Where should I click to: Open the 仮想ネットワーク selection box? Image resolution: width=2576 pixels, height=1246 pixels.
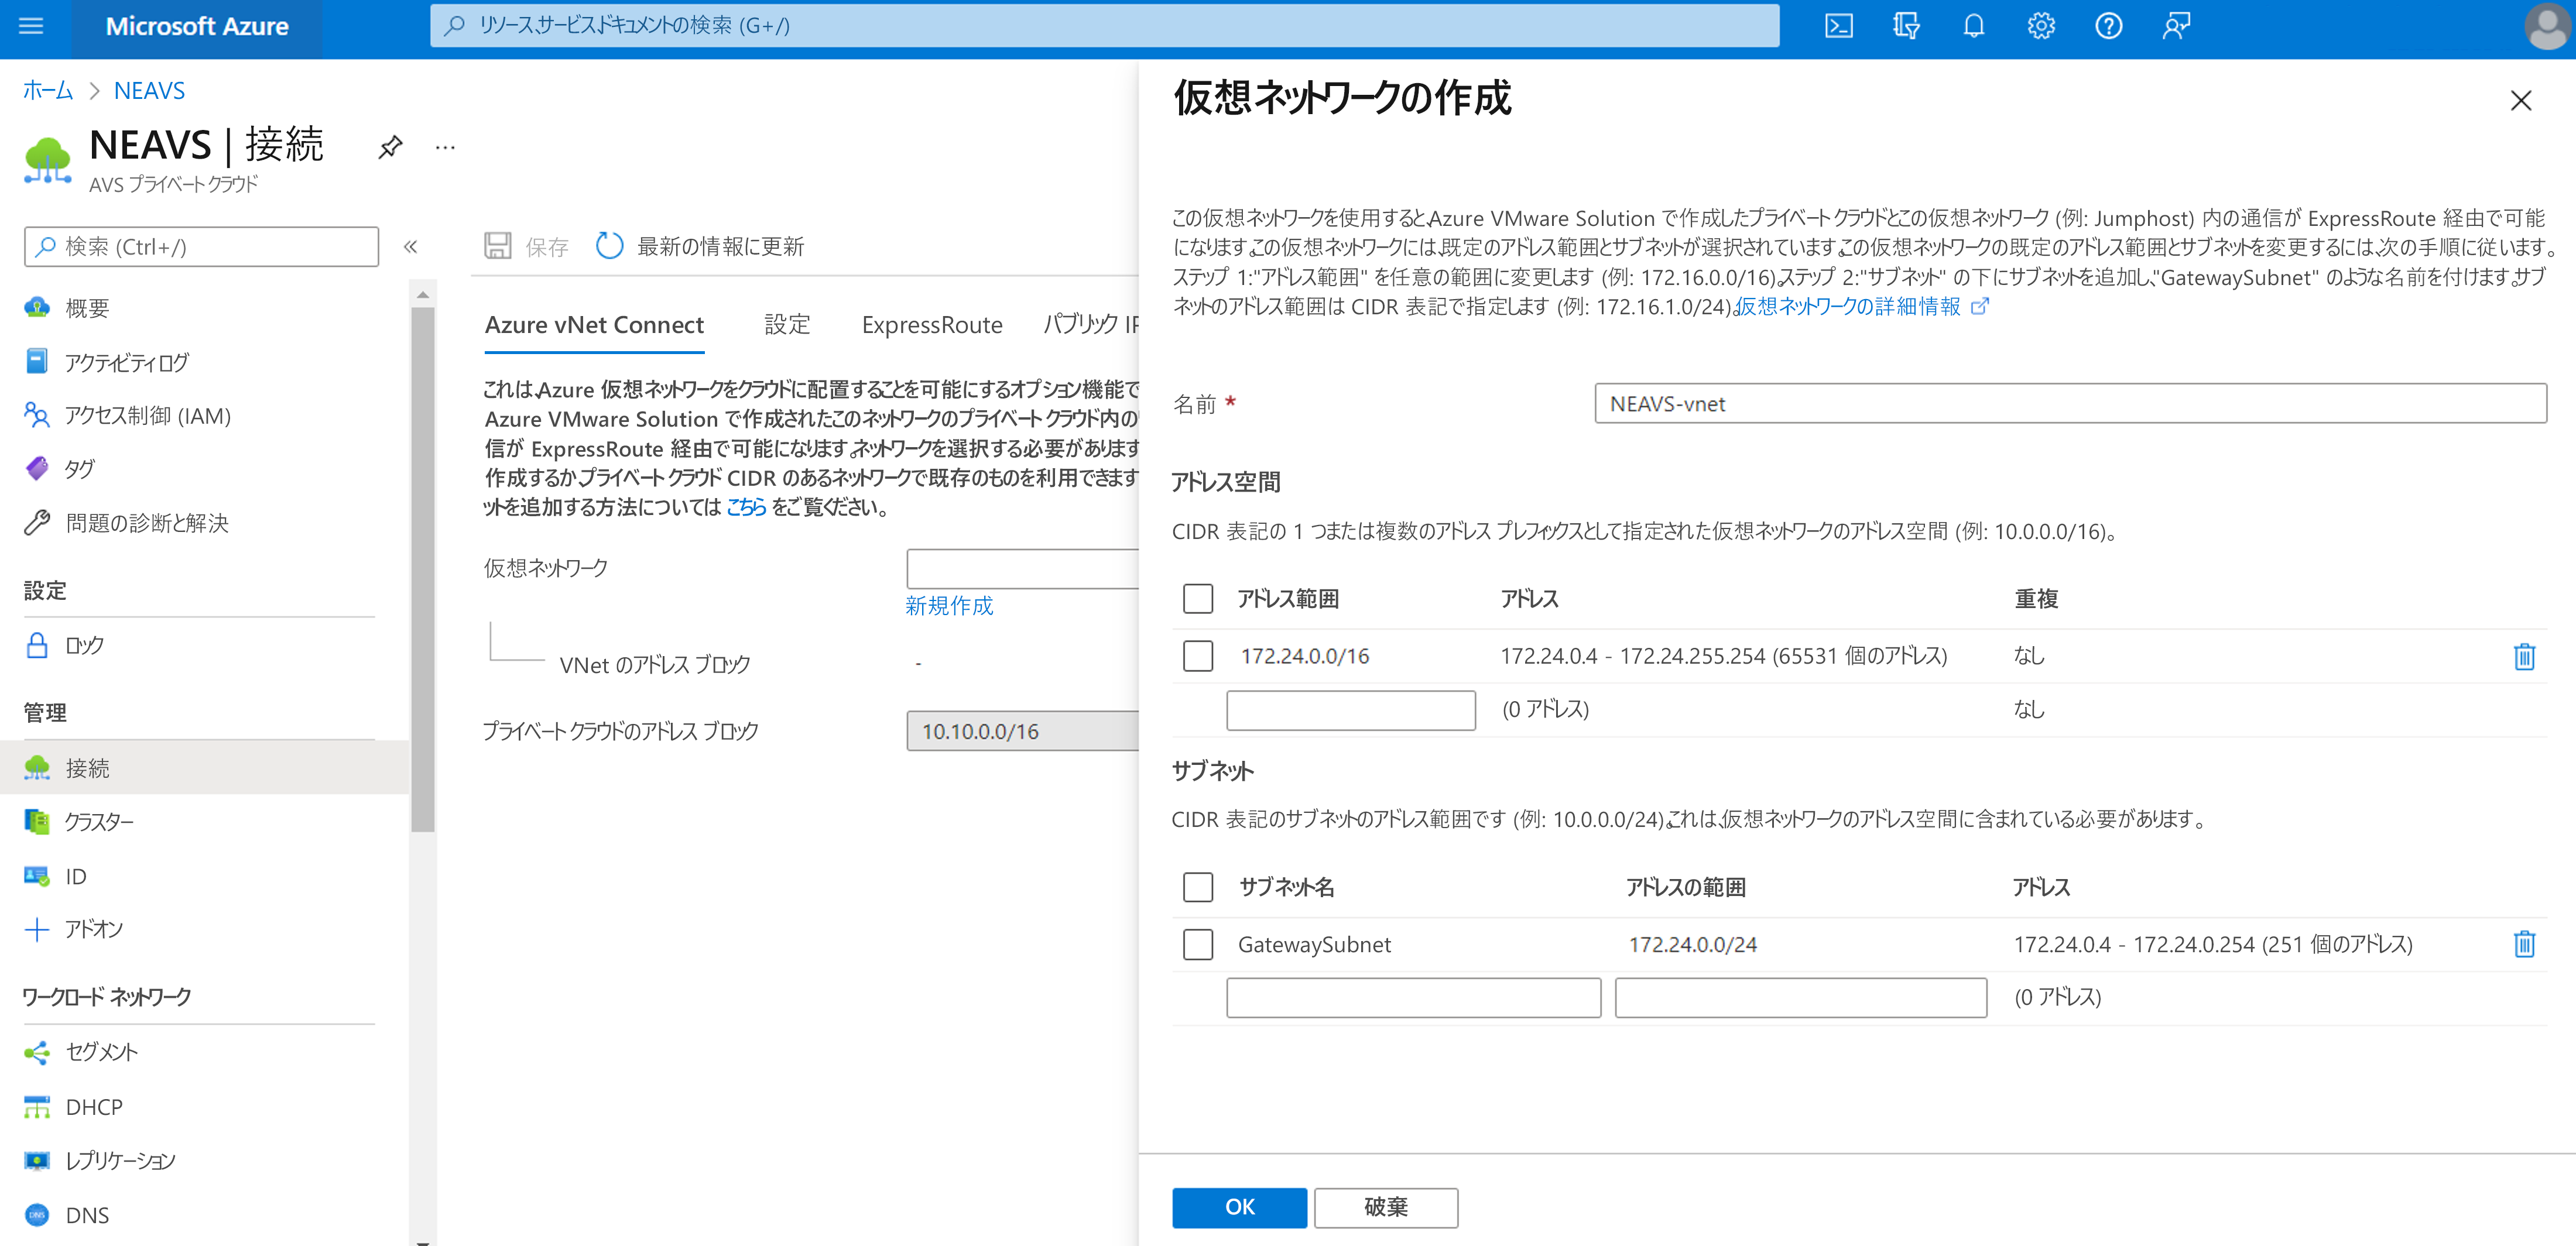tap(1022, 569)
